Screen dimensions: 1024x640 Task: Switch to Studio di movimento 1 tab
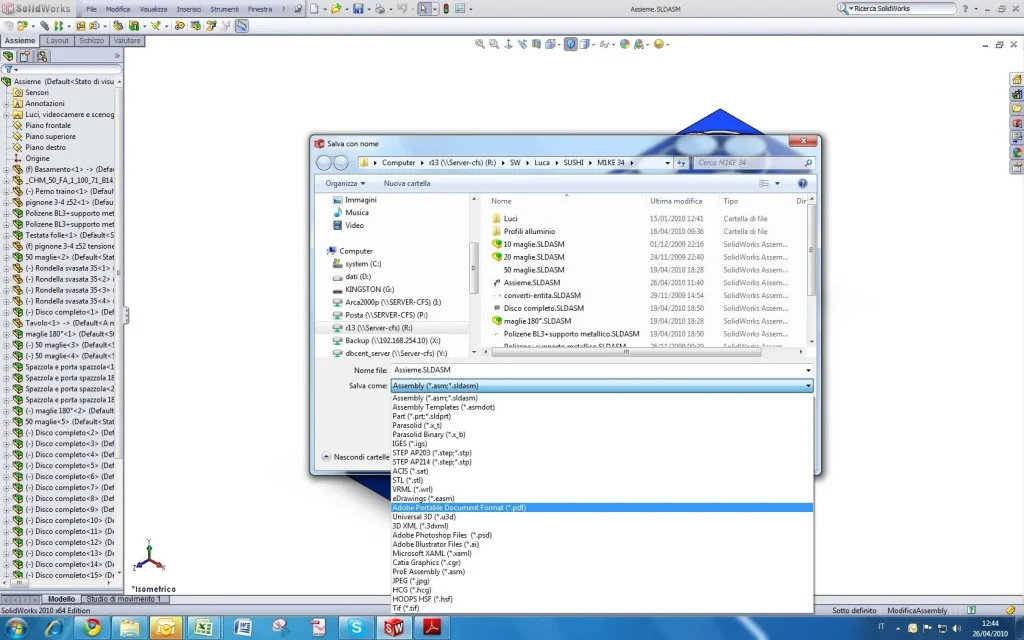pos(123,599)
